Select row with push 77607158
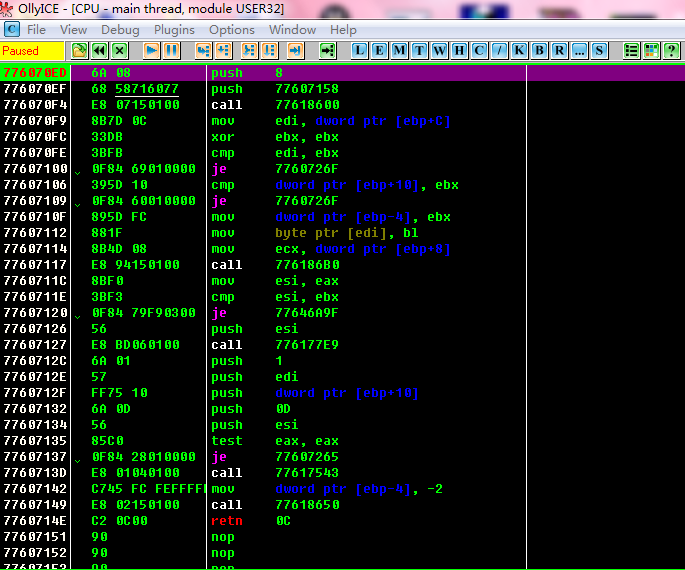Image resolution: width=685 pixels, height=570 pixels. click(x=342, y=89)
